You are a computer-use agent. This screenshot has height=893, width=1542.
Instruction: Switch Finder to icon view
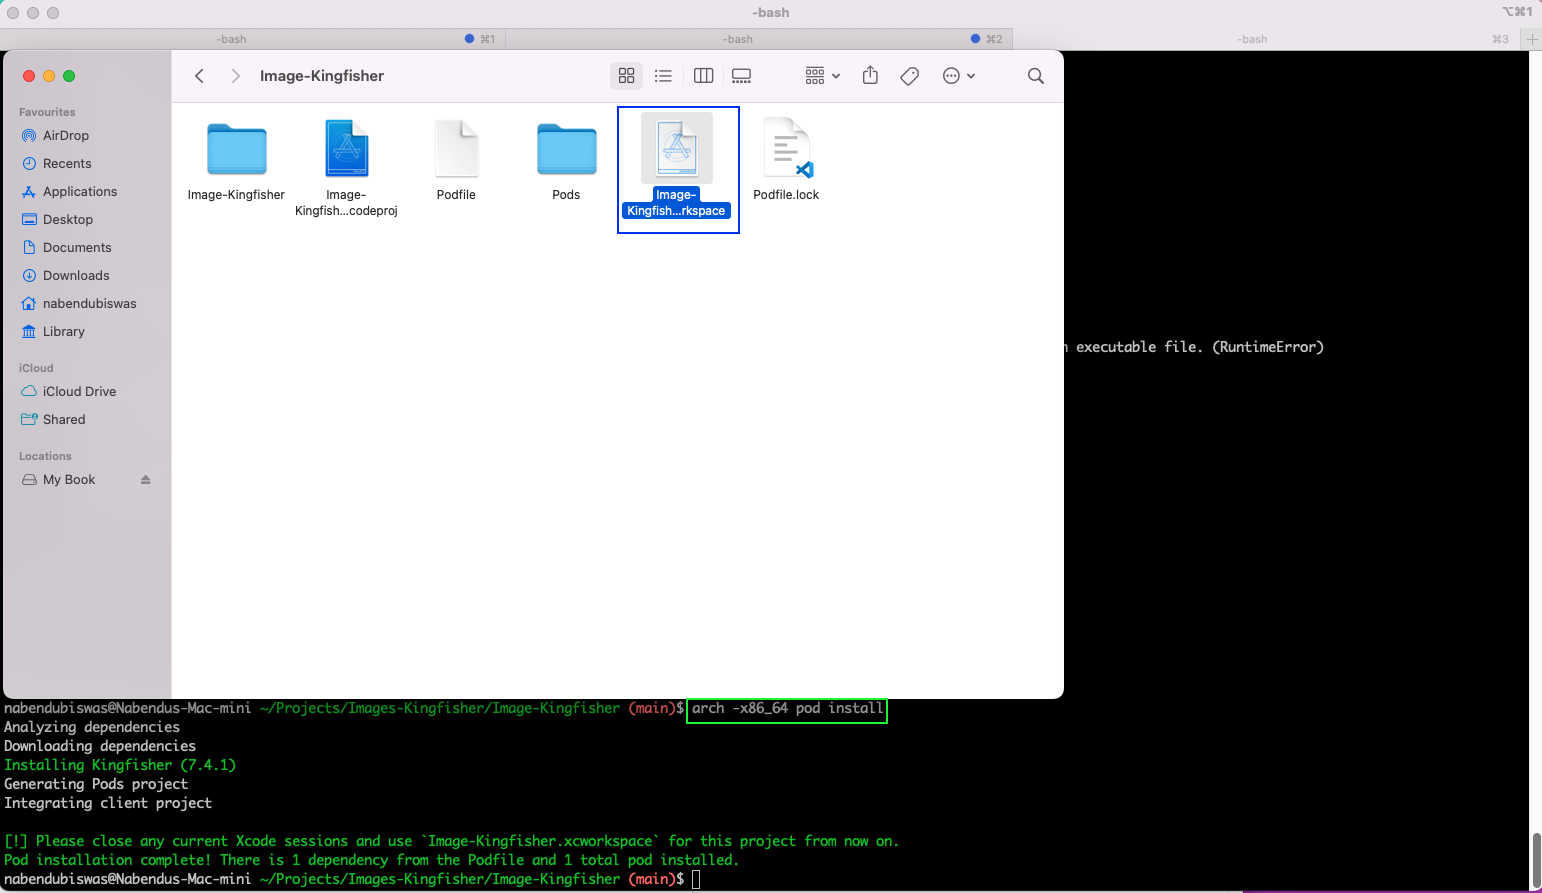coord(627,76)
